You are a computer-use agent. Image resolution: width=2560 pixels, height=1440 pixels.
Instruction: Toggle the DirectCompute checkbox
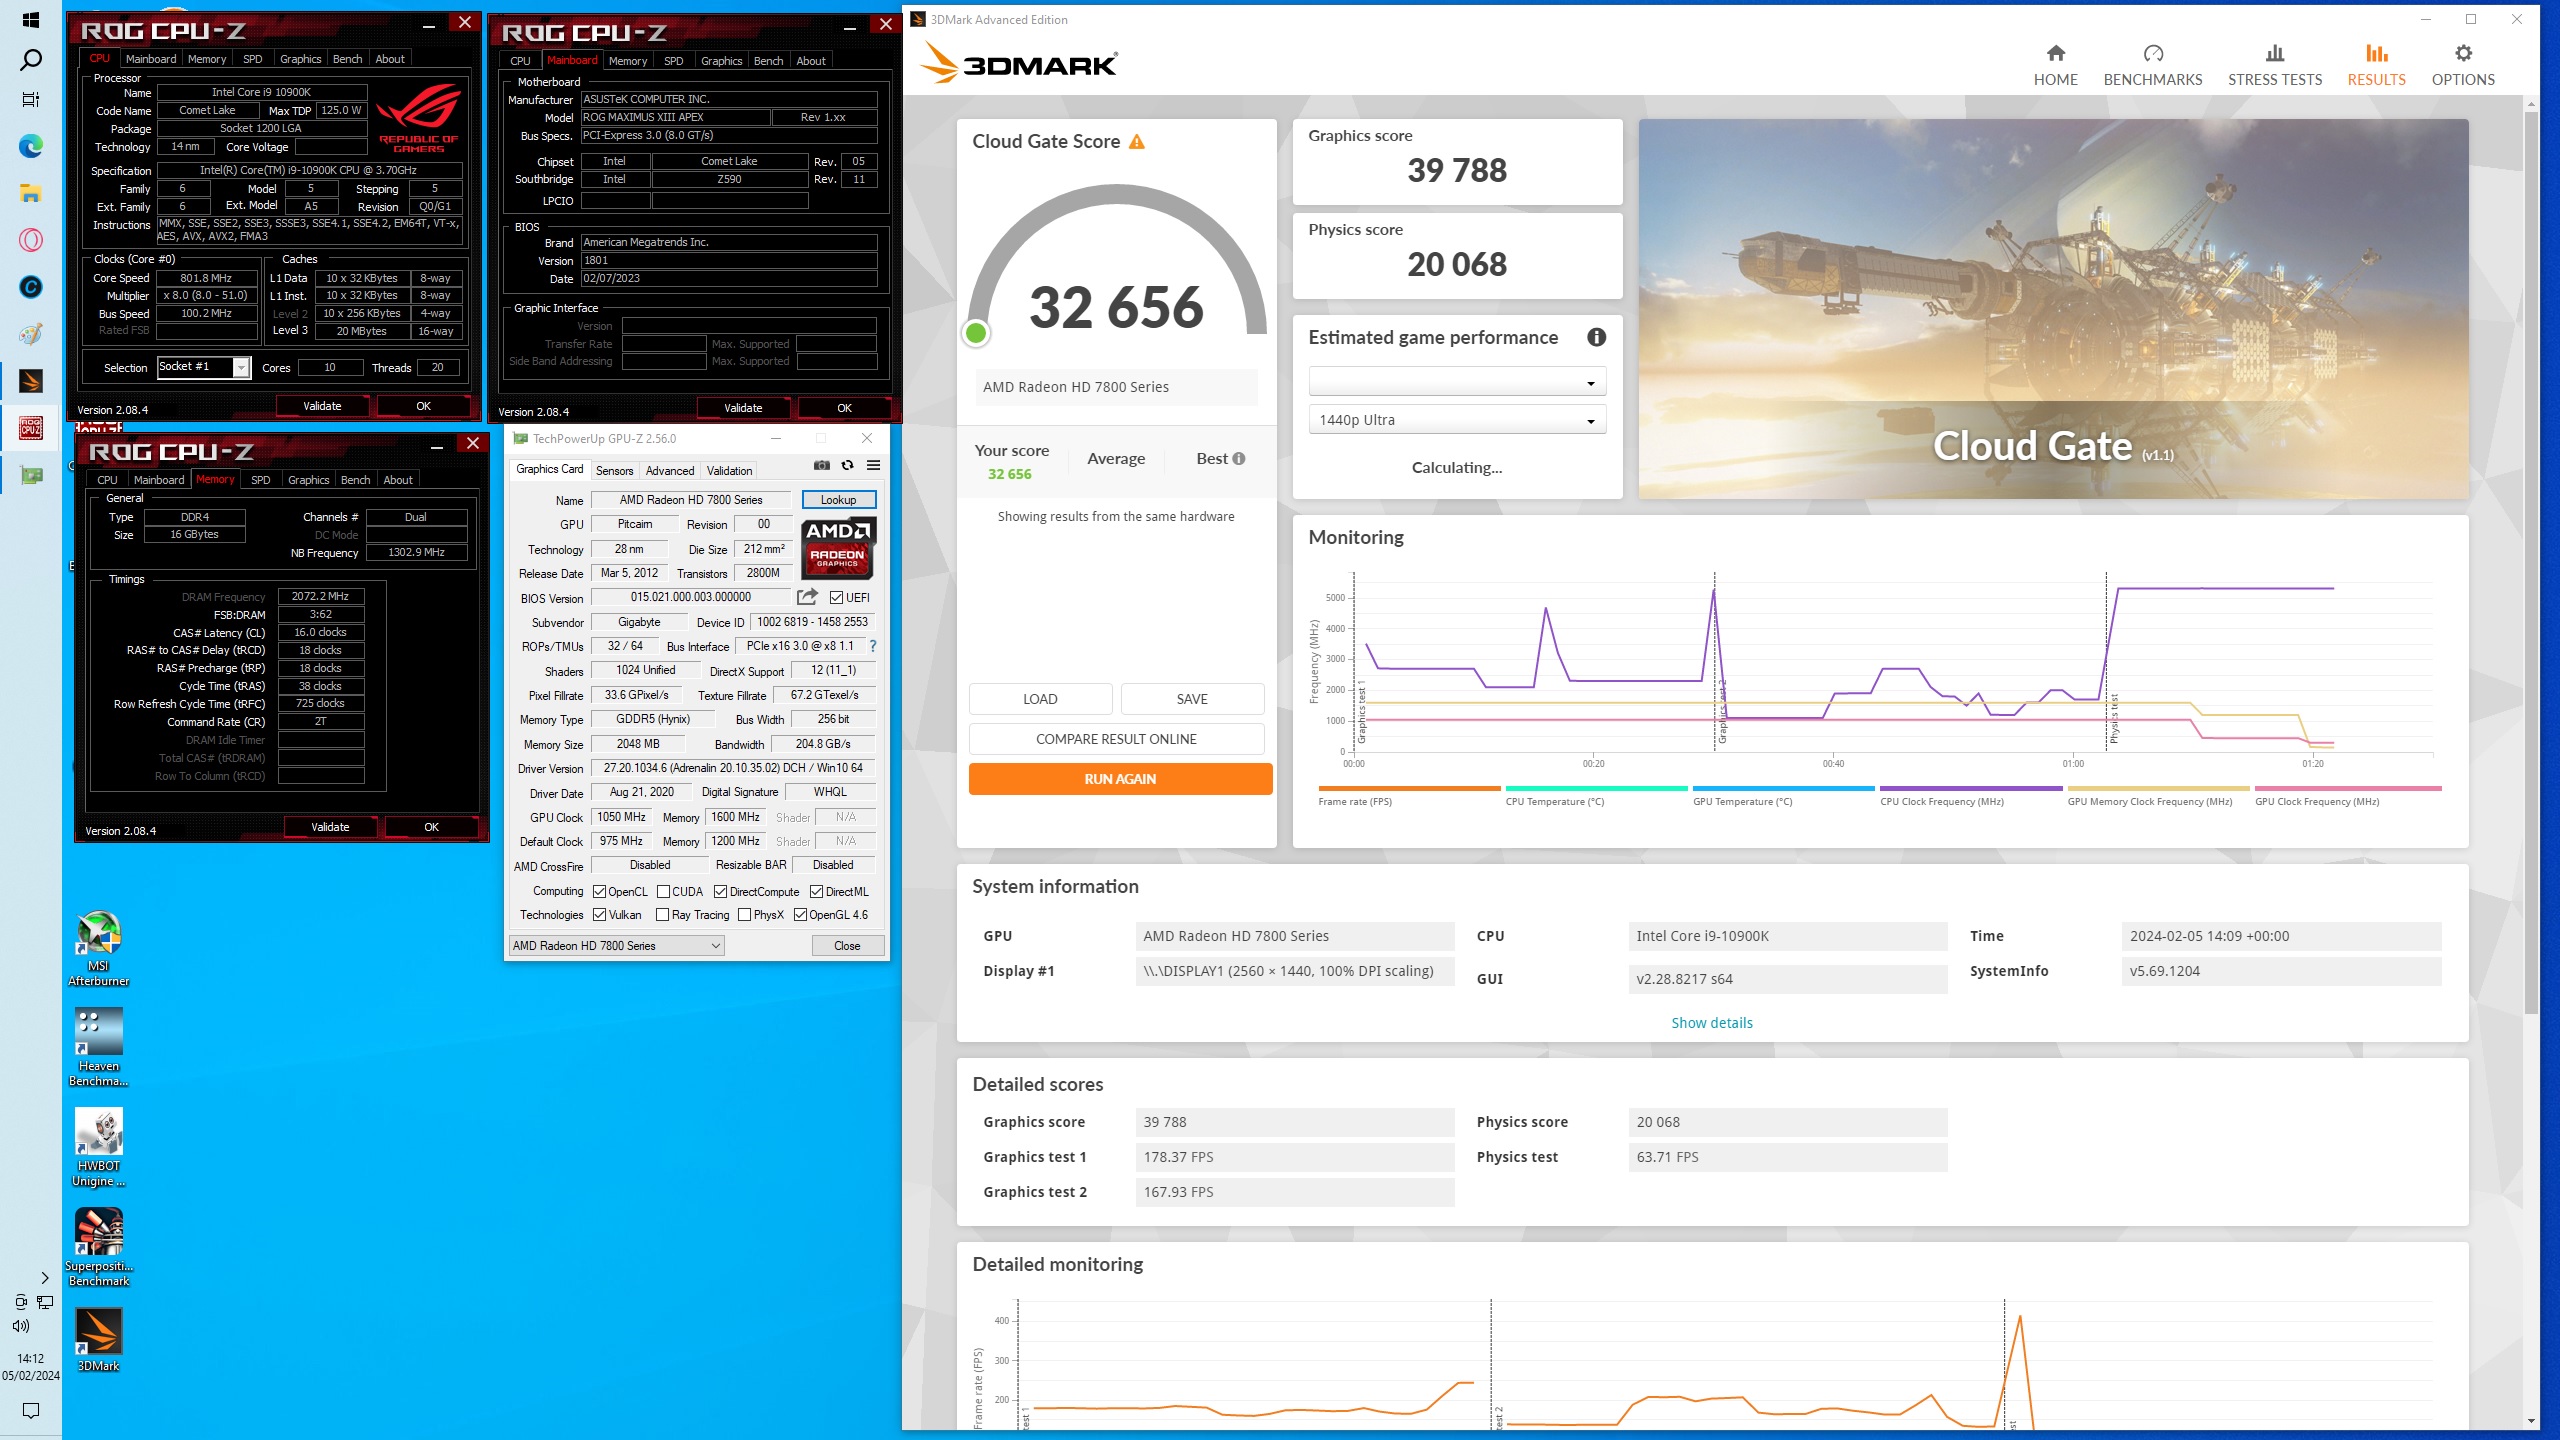[720, 892]
